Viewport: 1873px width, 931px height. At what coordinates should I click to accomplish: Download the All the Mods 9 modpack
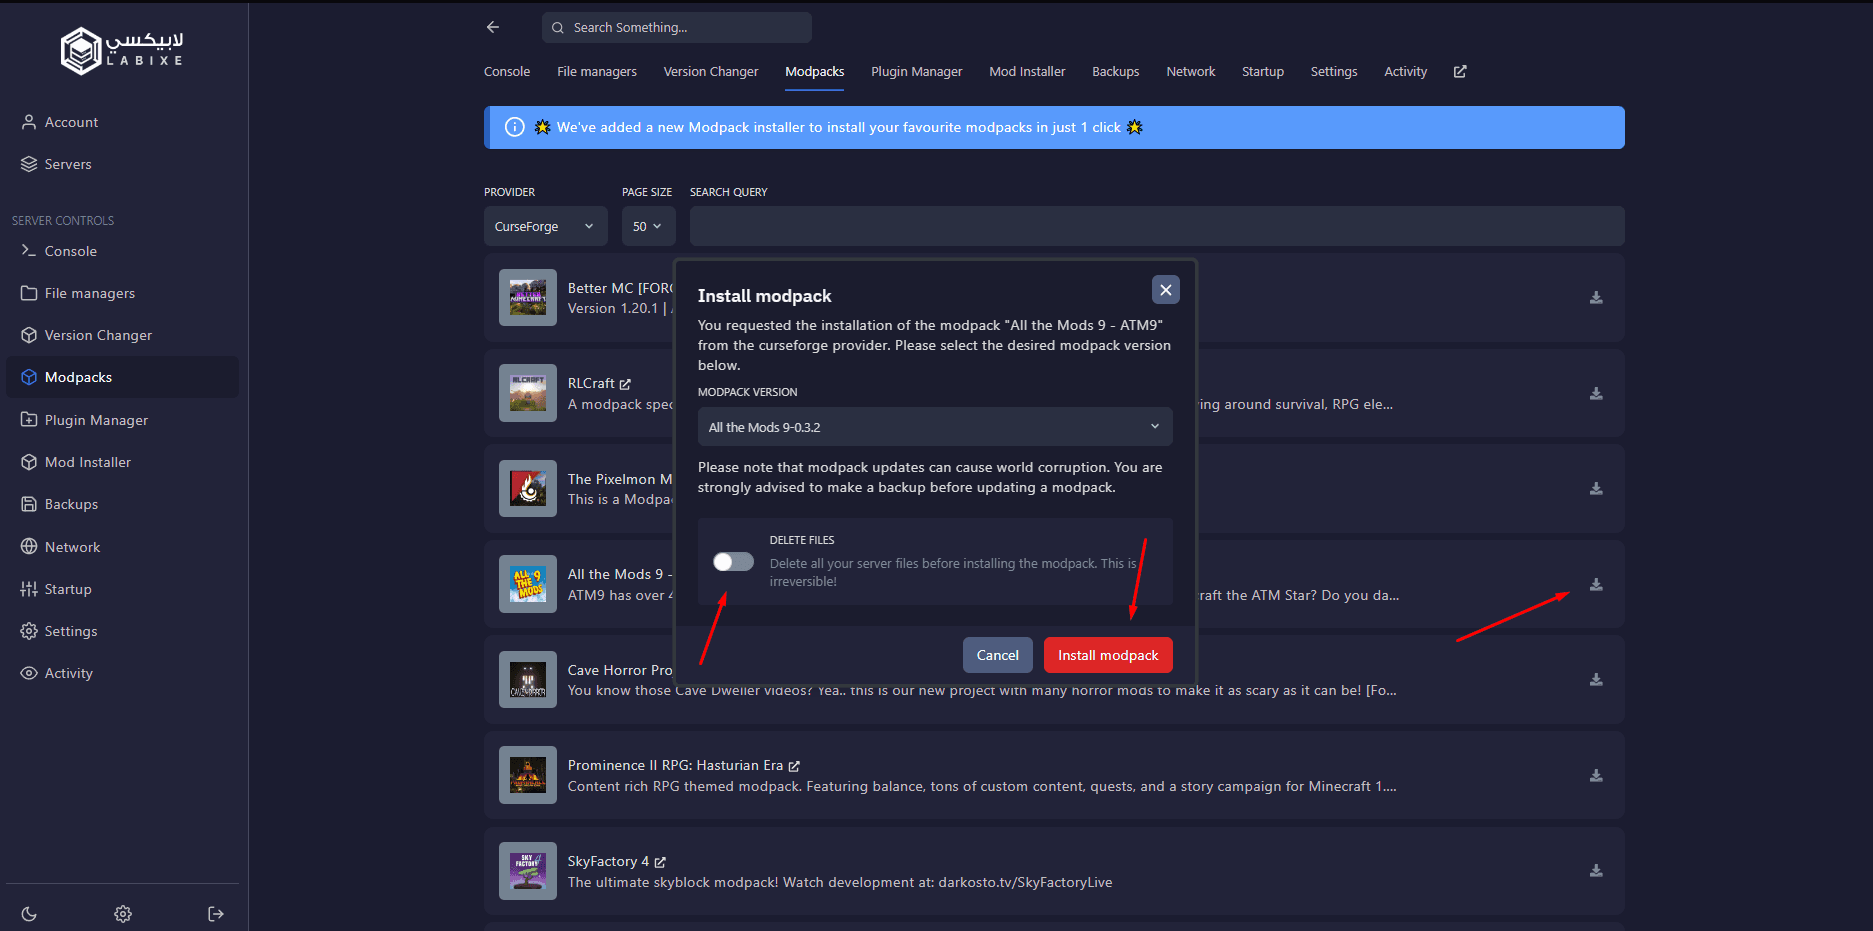pyautogui.click(x=1596, y=585)
